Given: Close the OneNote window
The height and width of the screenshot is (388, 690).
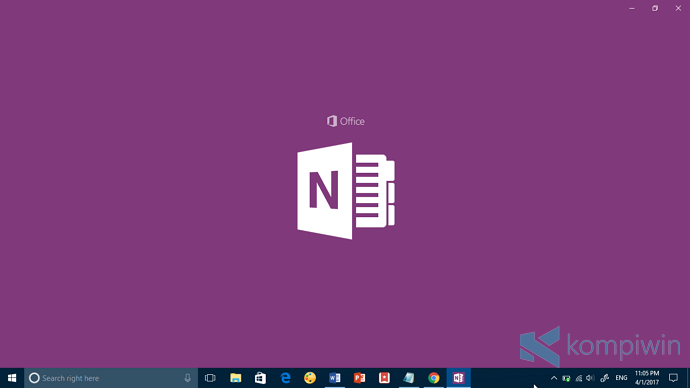Looking at the screenshot, I should 678,8.
